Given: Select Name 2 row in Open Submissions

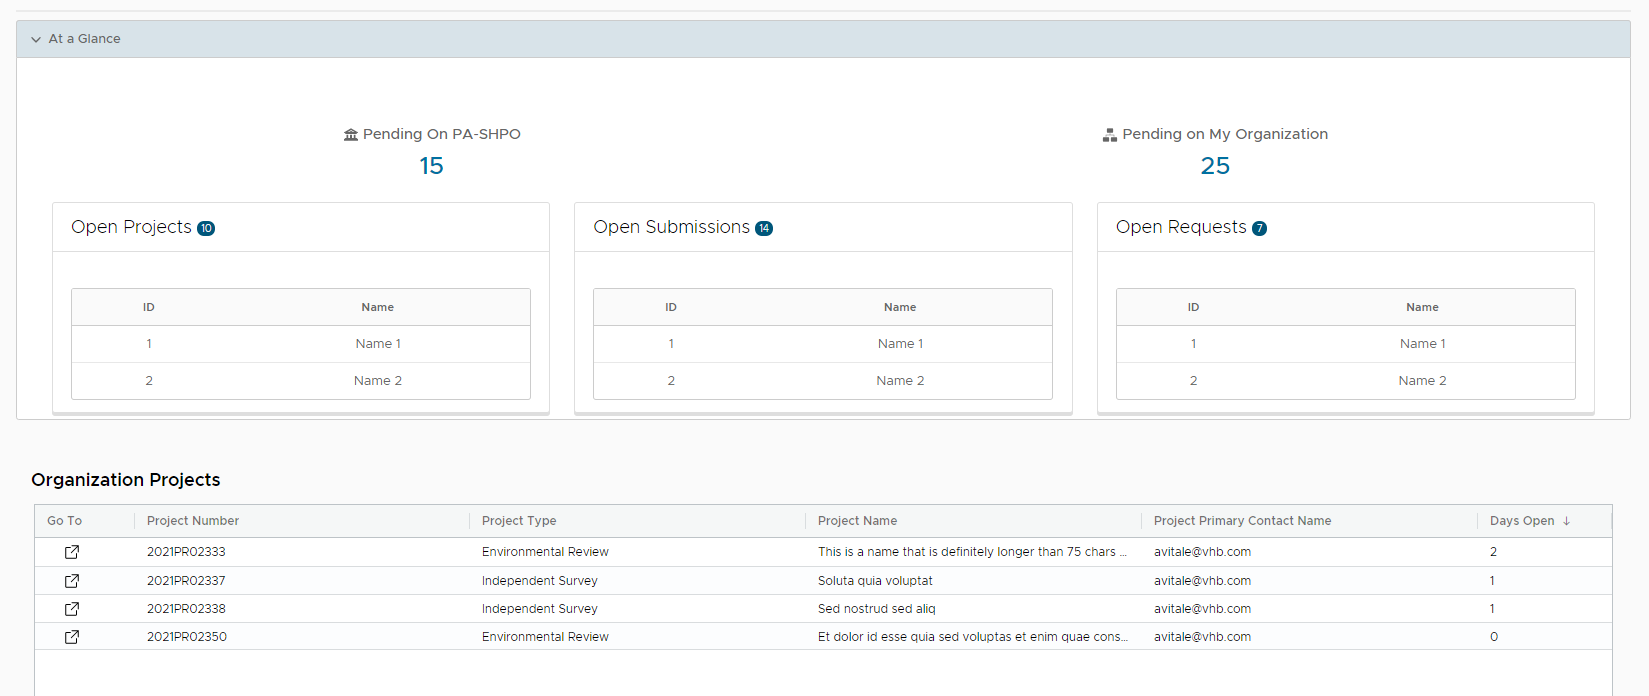Looking at the screenshot, I should 900,381.
